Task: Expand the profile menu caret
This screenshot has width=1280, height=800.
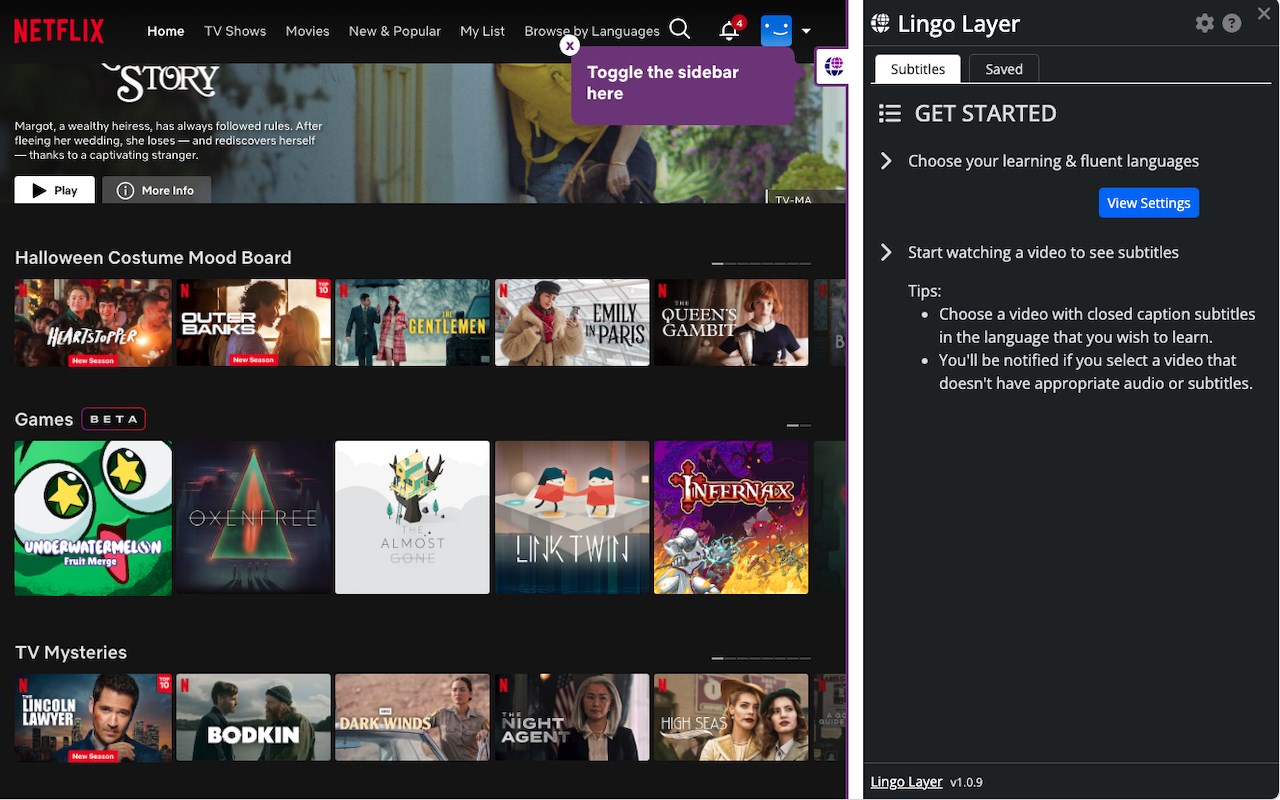Action: (806, 31)
